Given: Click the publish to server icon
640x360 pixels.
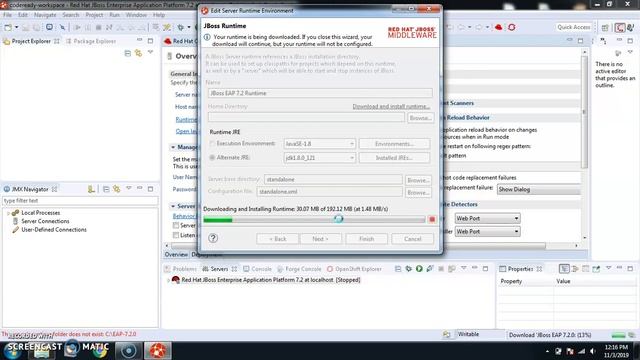Looking at the screenshot, I should point(452,269).
